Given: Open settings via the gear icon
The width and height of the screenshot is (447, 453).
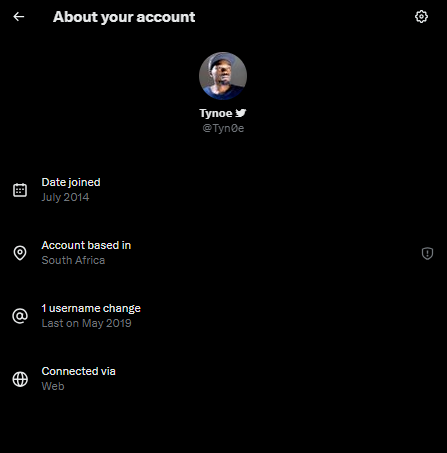Looking at the screenshot, I should pos(421,16).
